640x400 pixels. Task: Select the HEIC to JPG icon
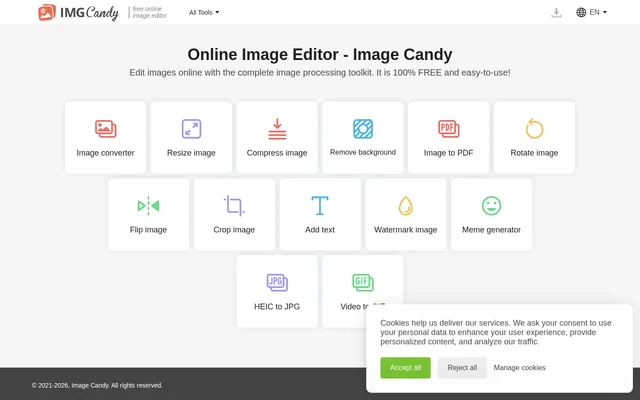tap(277, 282)
